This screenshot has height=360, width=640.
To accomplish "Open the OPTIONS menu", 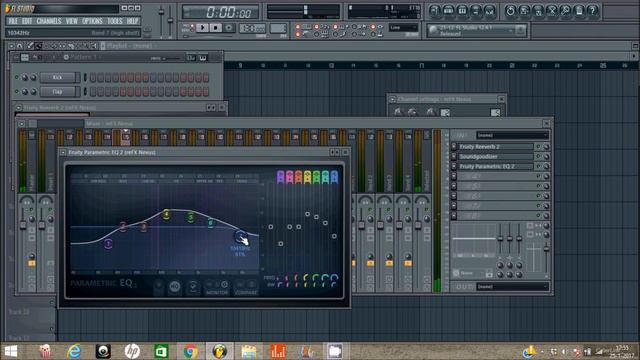I will [92, 21].
